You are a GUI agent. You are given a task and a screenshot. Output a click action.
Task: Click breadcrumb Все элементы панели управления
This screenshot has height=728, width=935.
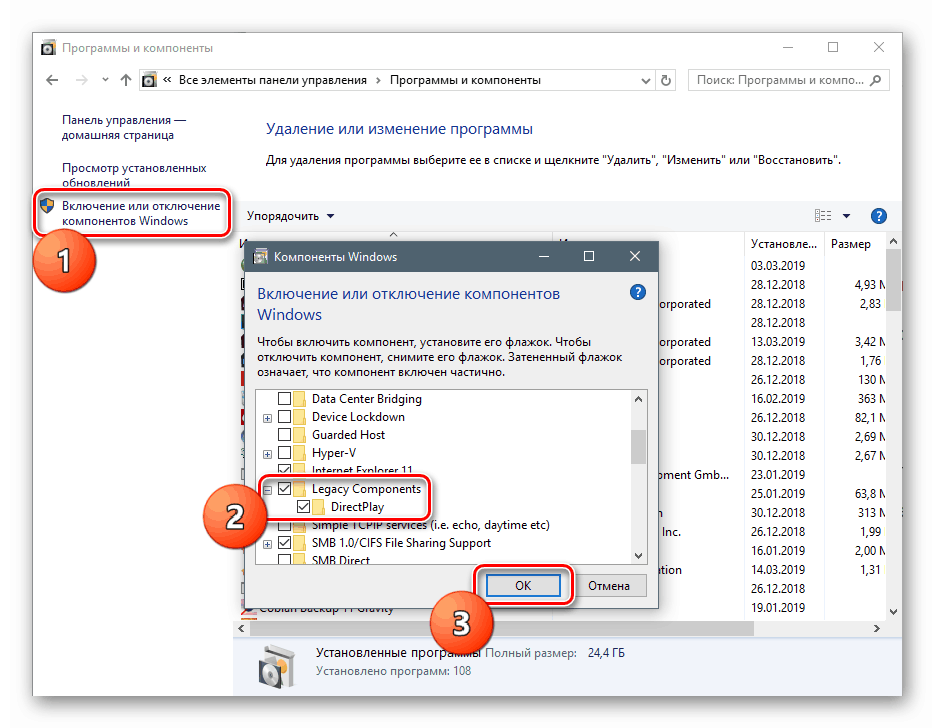click(273, 80)
